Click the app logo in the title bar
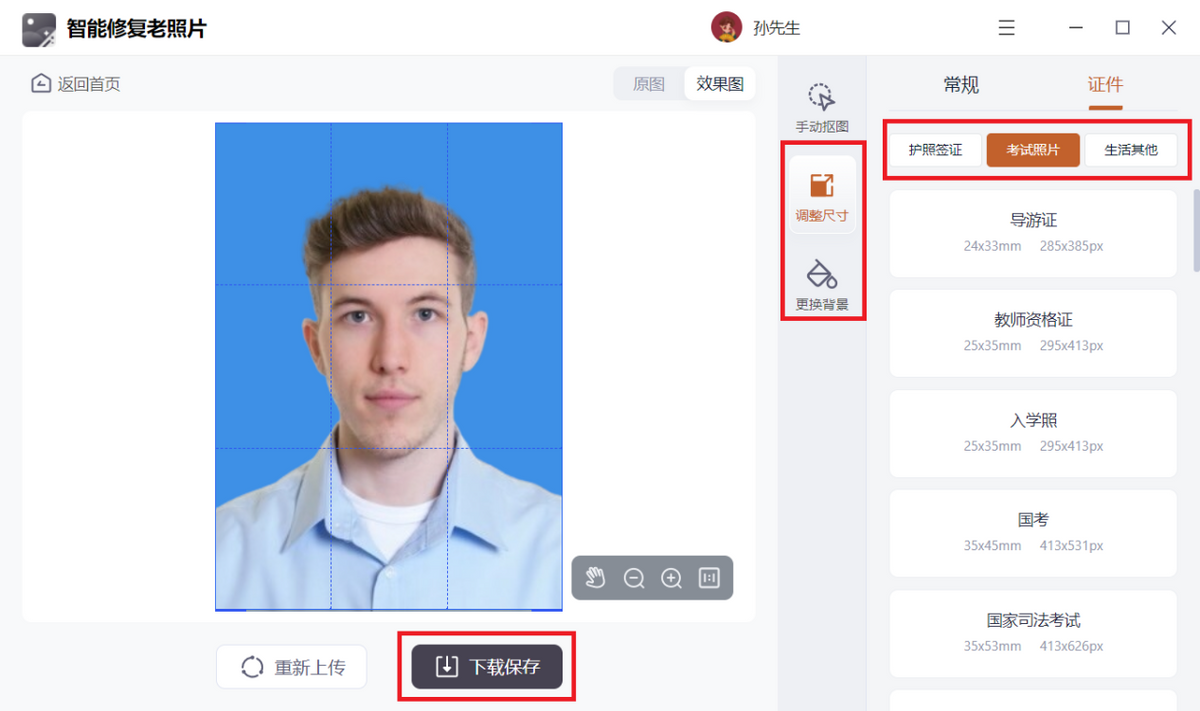The width and height of the screenshot is (1200, 711). (x=38, y=27)
